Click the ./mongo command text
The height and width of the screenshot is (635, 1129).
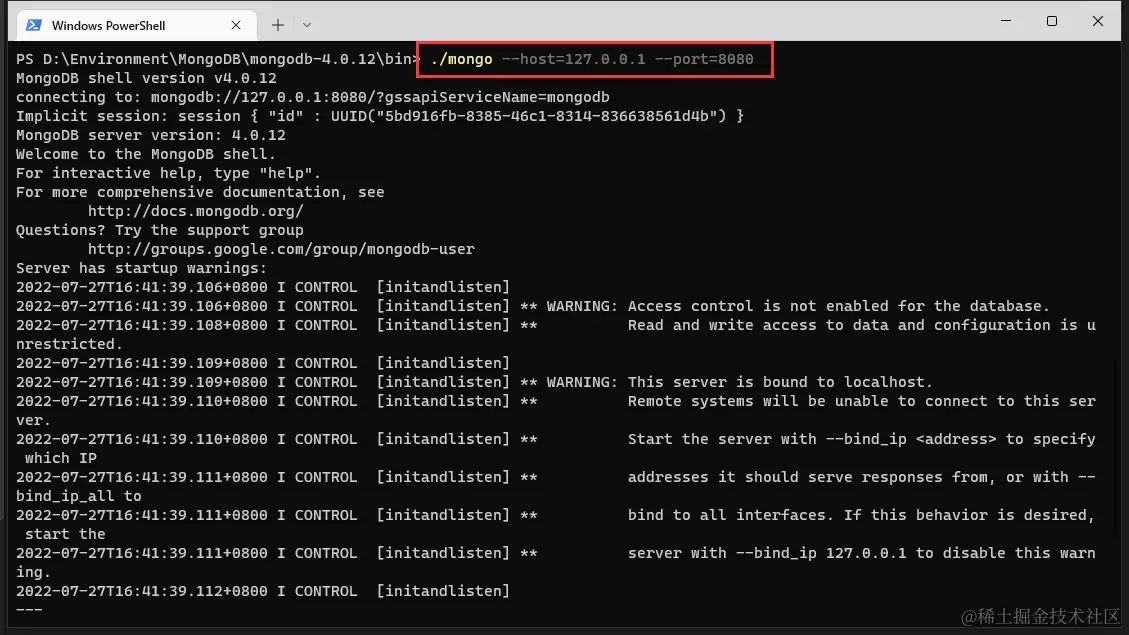462,59
